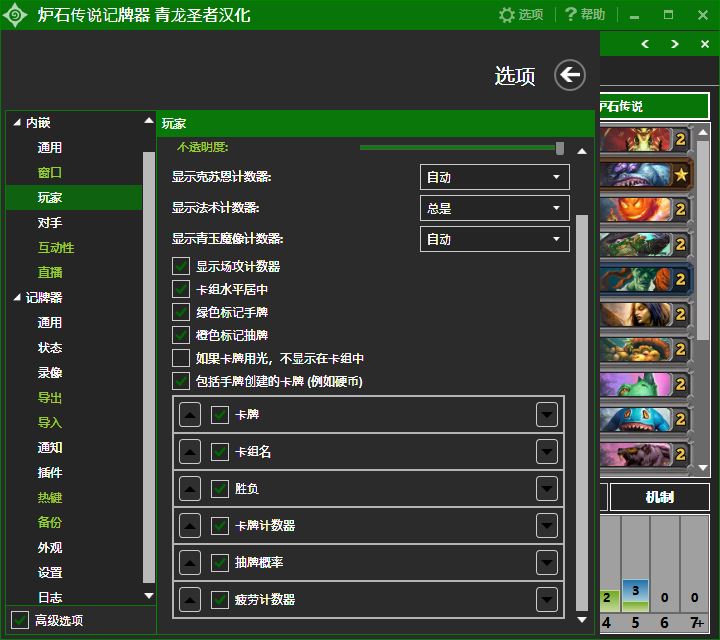
Task: Open the 导入 settings page
Action: tap(50, 423)
